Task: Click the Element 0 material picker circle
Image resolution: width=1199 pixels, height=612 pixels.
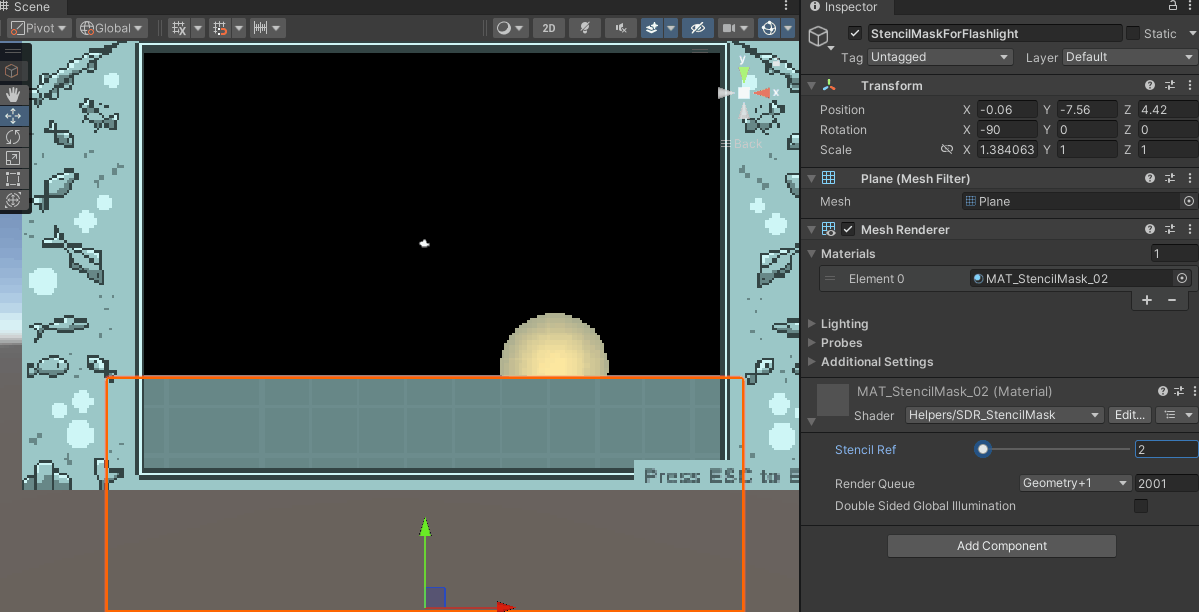Action: (1182, 278)
